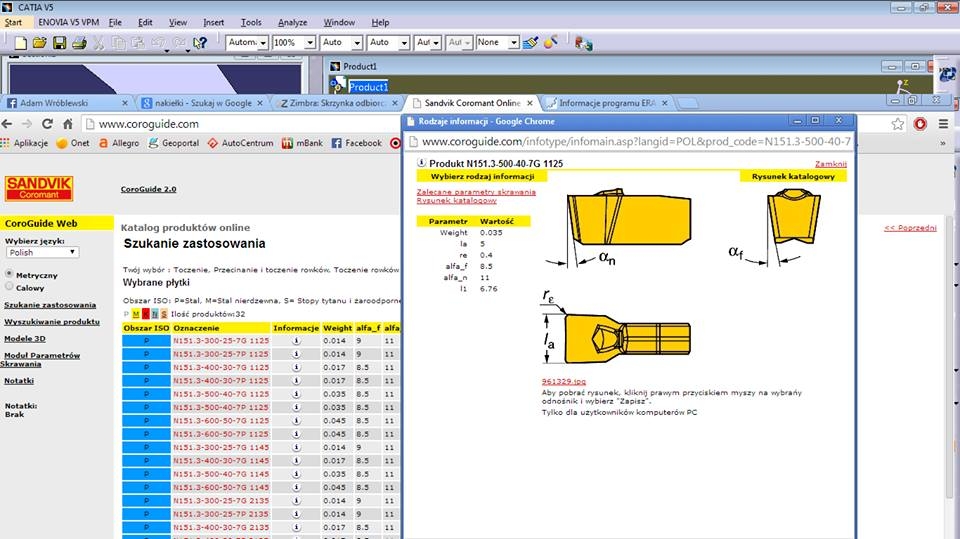960x539 pixels.
Task: Click info icon for N151.3-300-25-7G 1125 row
Action: pos(296,341)
